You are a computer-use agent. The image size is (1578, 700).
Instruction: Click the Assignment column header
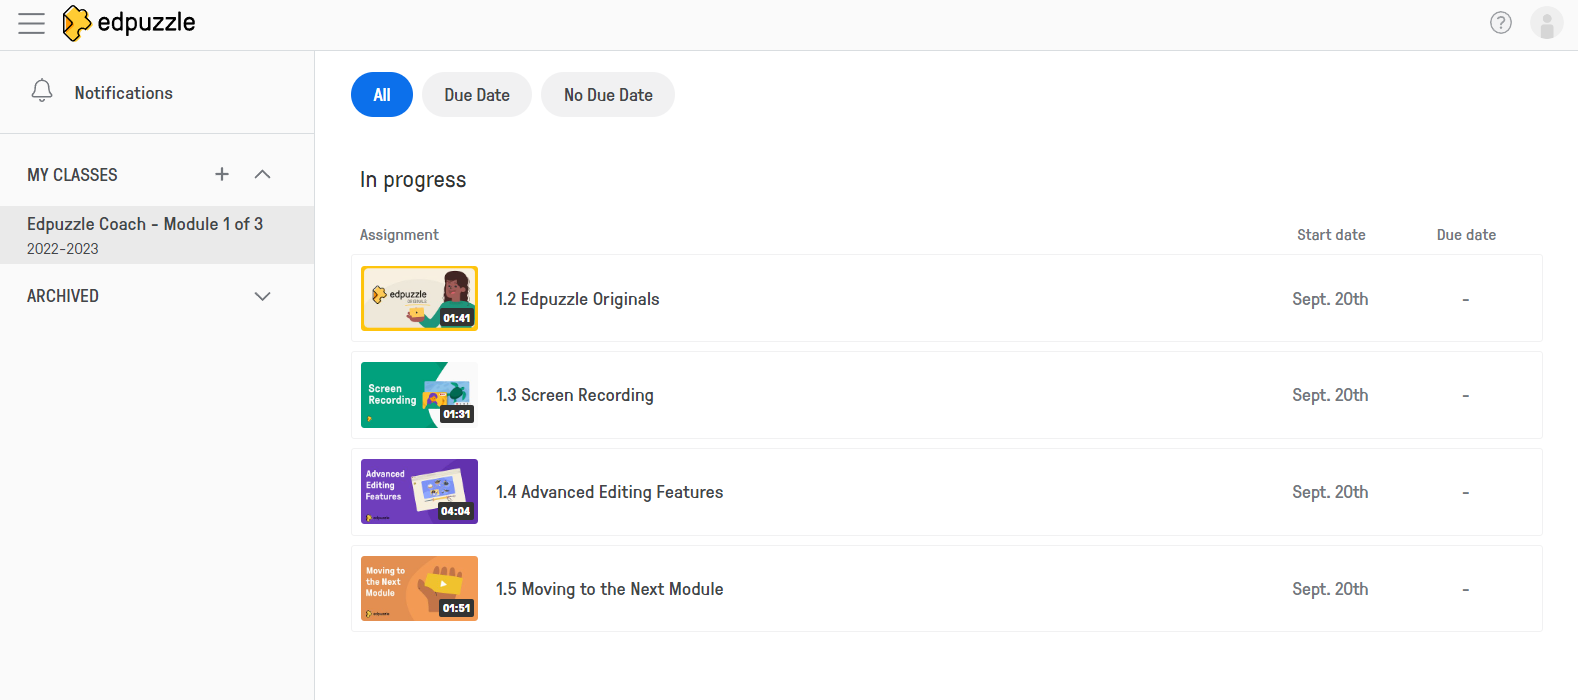tap(399, 235)
